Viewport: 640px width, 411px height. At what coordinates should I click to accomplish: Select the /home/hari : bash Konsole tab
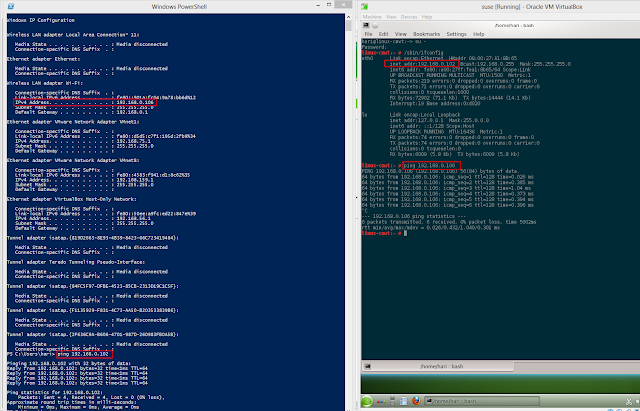437,367
